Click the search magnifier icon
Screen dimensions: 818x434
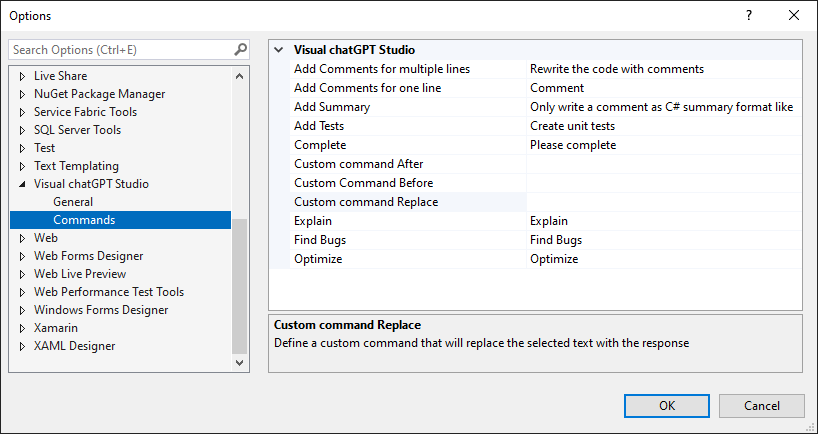point(240,49)
